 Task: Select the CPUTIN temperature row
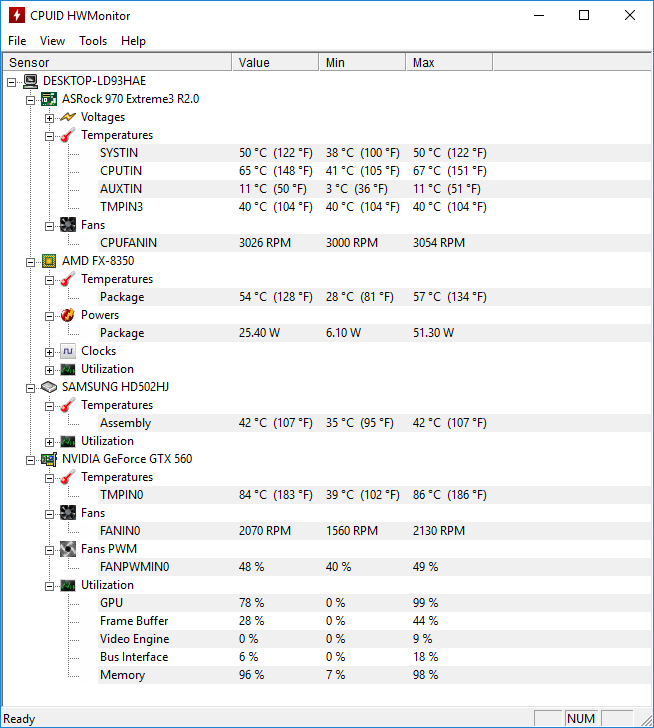click(x=374, y=171)
